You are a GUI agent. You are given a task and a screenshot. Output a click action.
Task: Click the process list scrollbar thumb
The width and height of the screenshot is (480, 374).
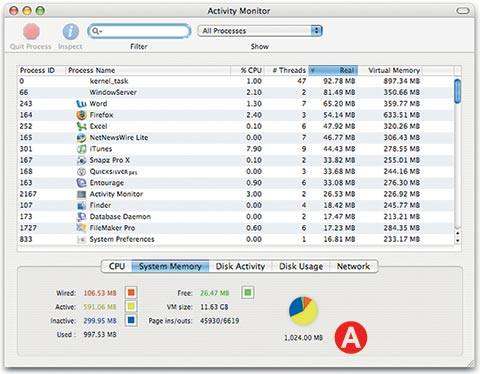(x=458, y=90)
